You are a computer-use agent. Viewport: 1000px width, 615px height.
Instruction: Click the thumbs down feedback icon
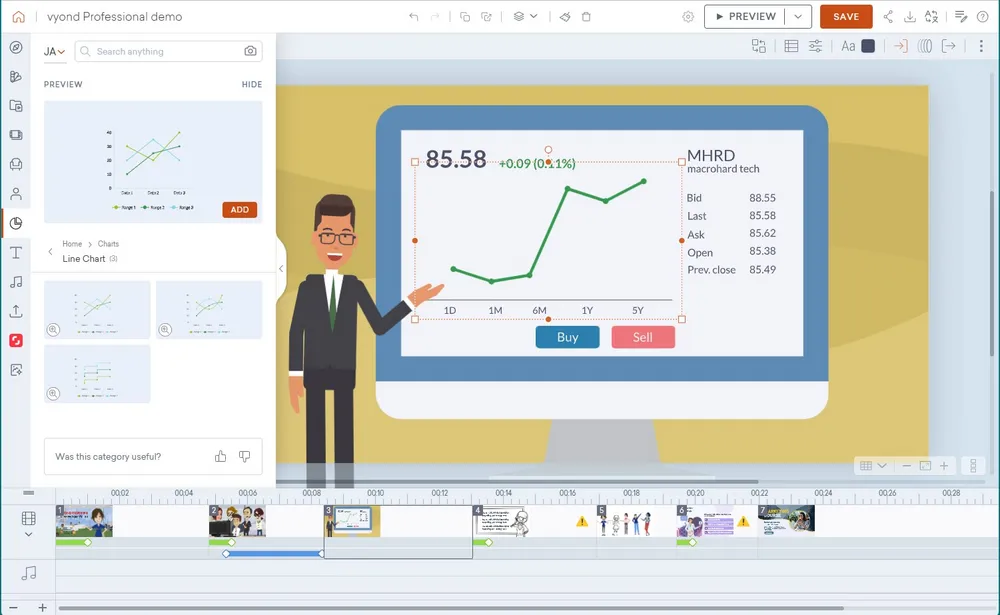244,456
